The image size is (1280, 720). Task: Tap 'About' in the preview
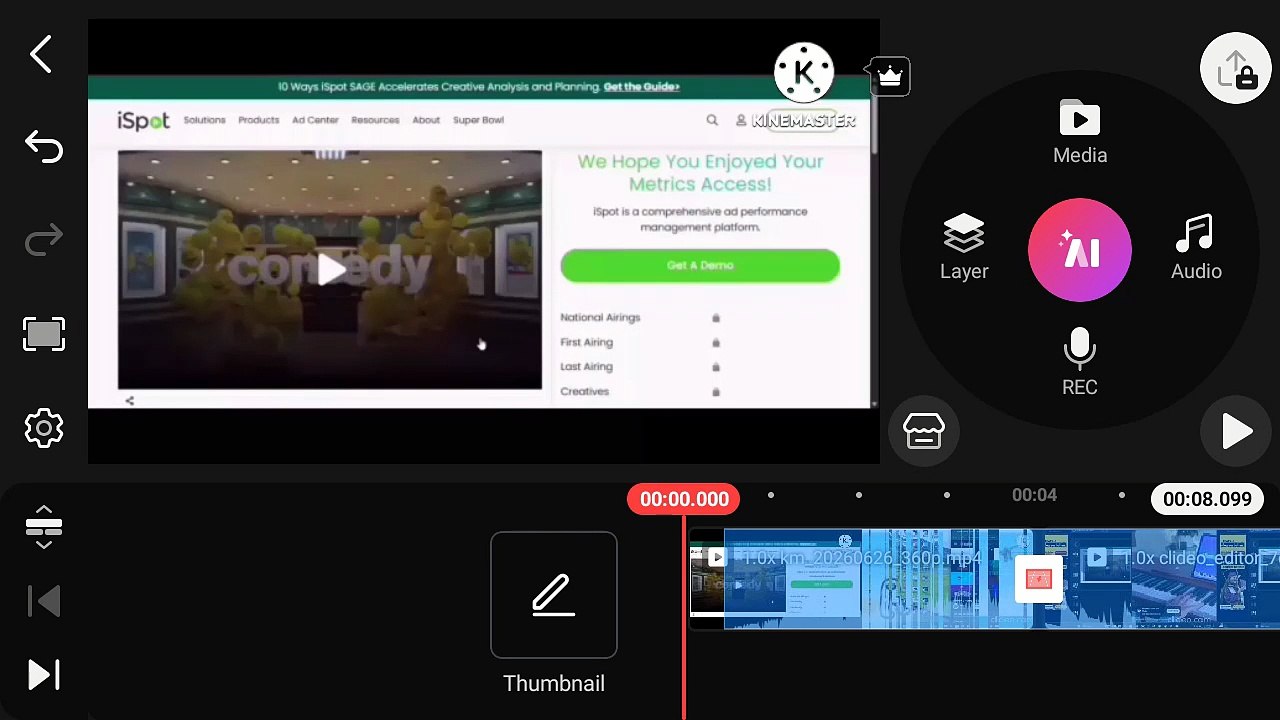point(426,120)
